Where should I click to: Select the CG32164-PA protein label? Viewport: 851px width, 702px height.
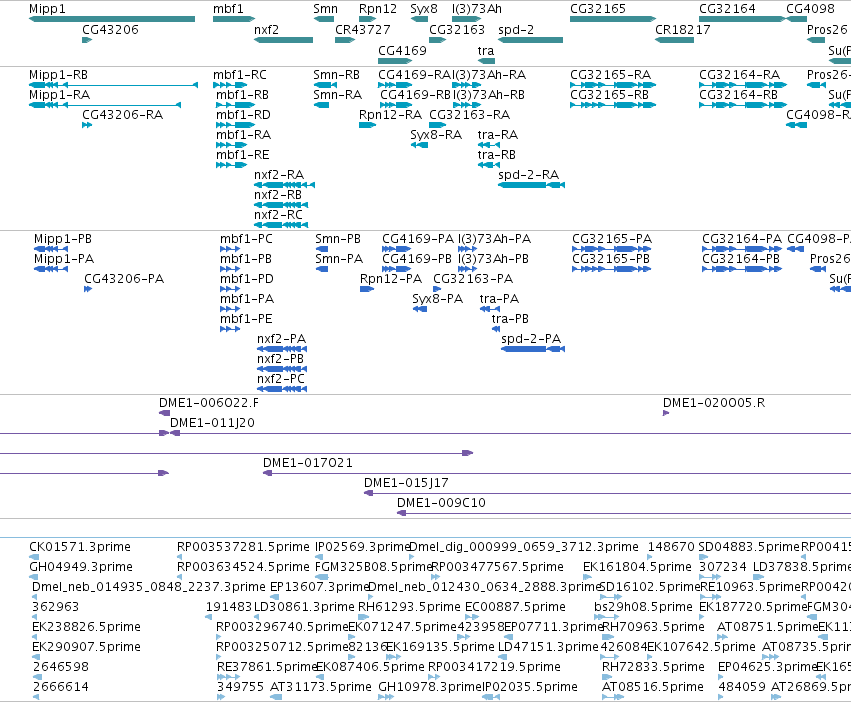click(x=742, y=239)
